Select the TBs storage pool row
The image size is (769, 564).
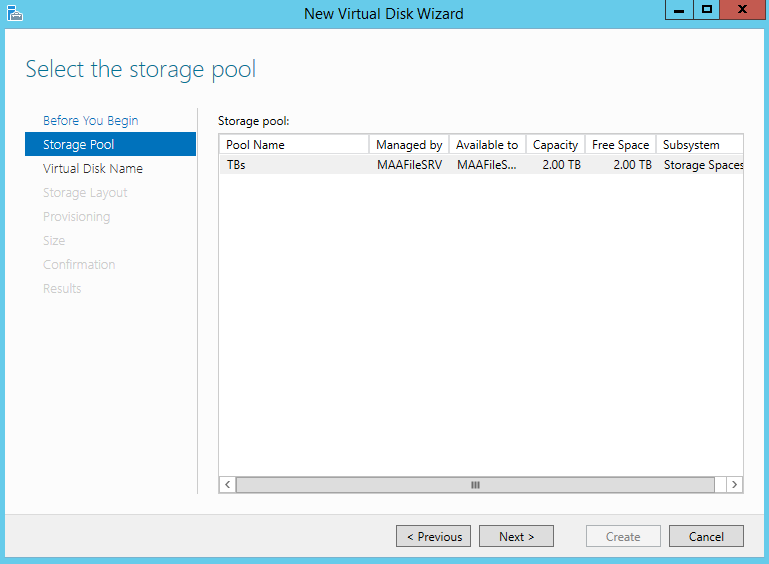point(481,165)
